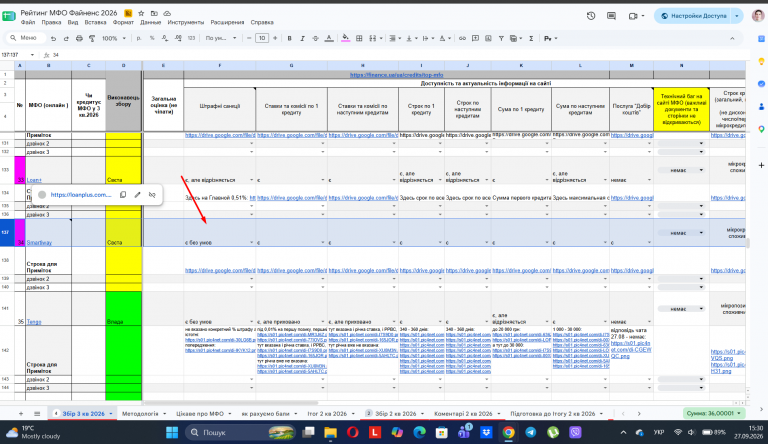
Task: Increase font size with plus
Action: [x=275, y=38]
